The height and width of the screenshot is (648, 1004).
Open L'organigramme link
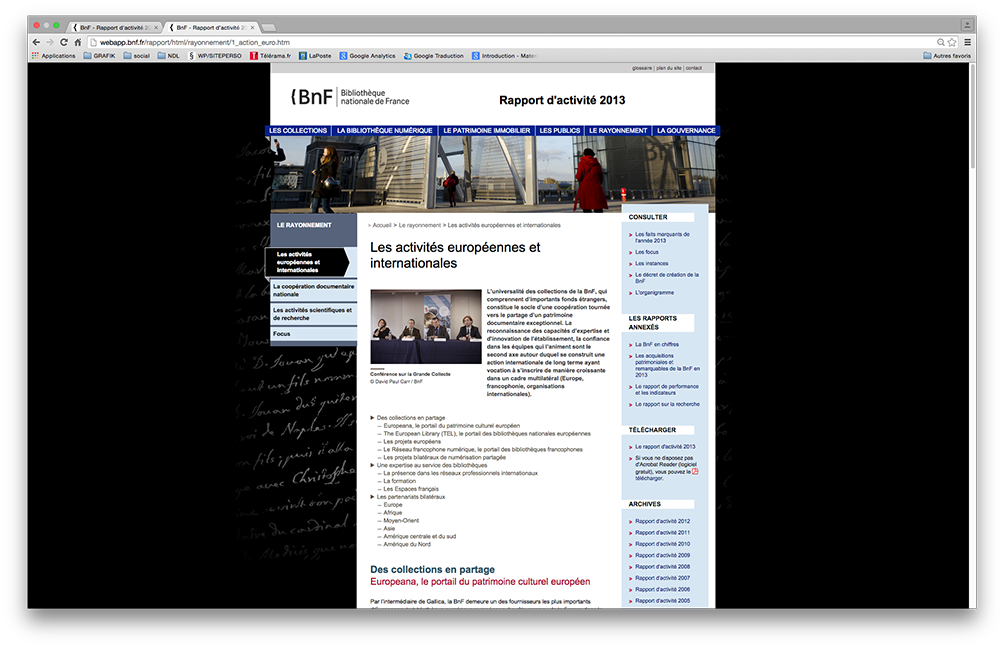(654, 293)
